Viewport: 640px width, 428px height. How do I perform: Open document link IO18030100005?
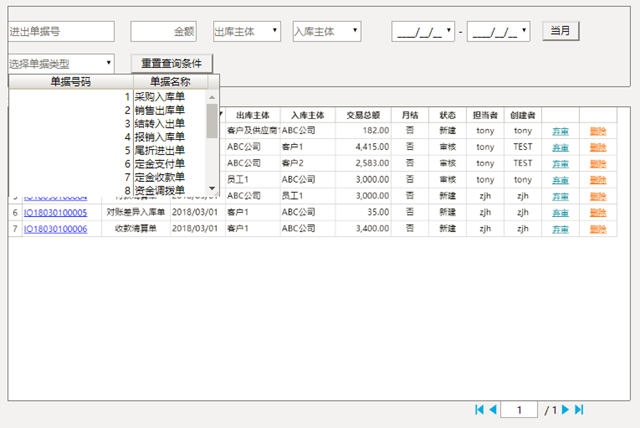(x=56, y=213)
